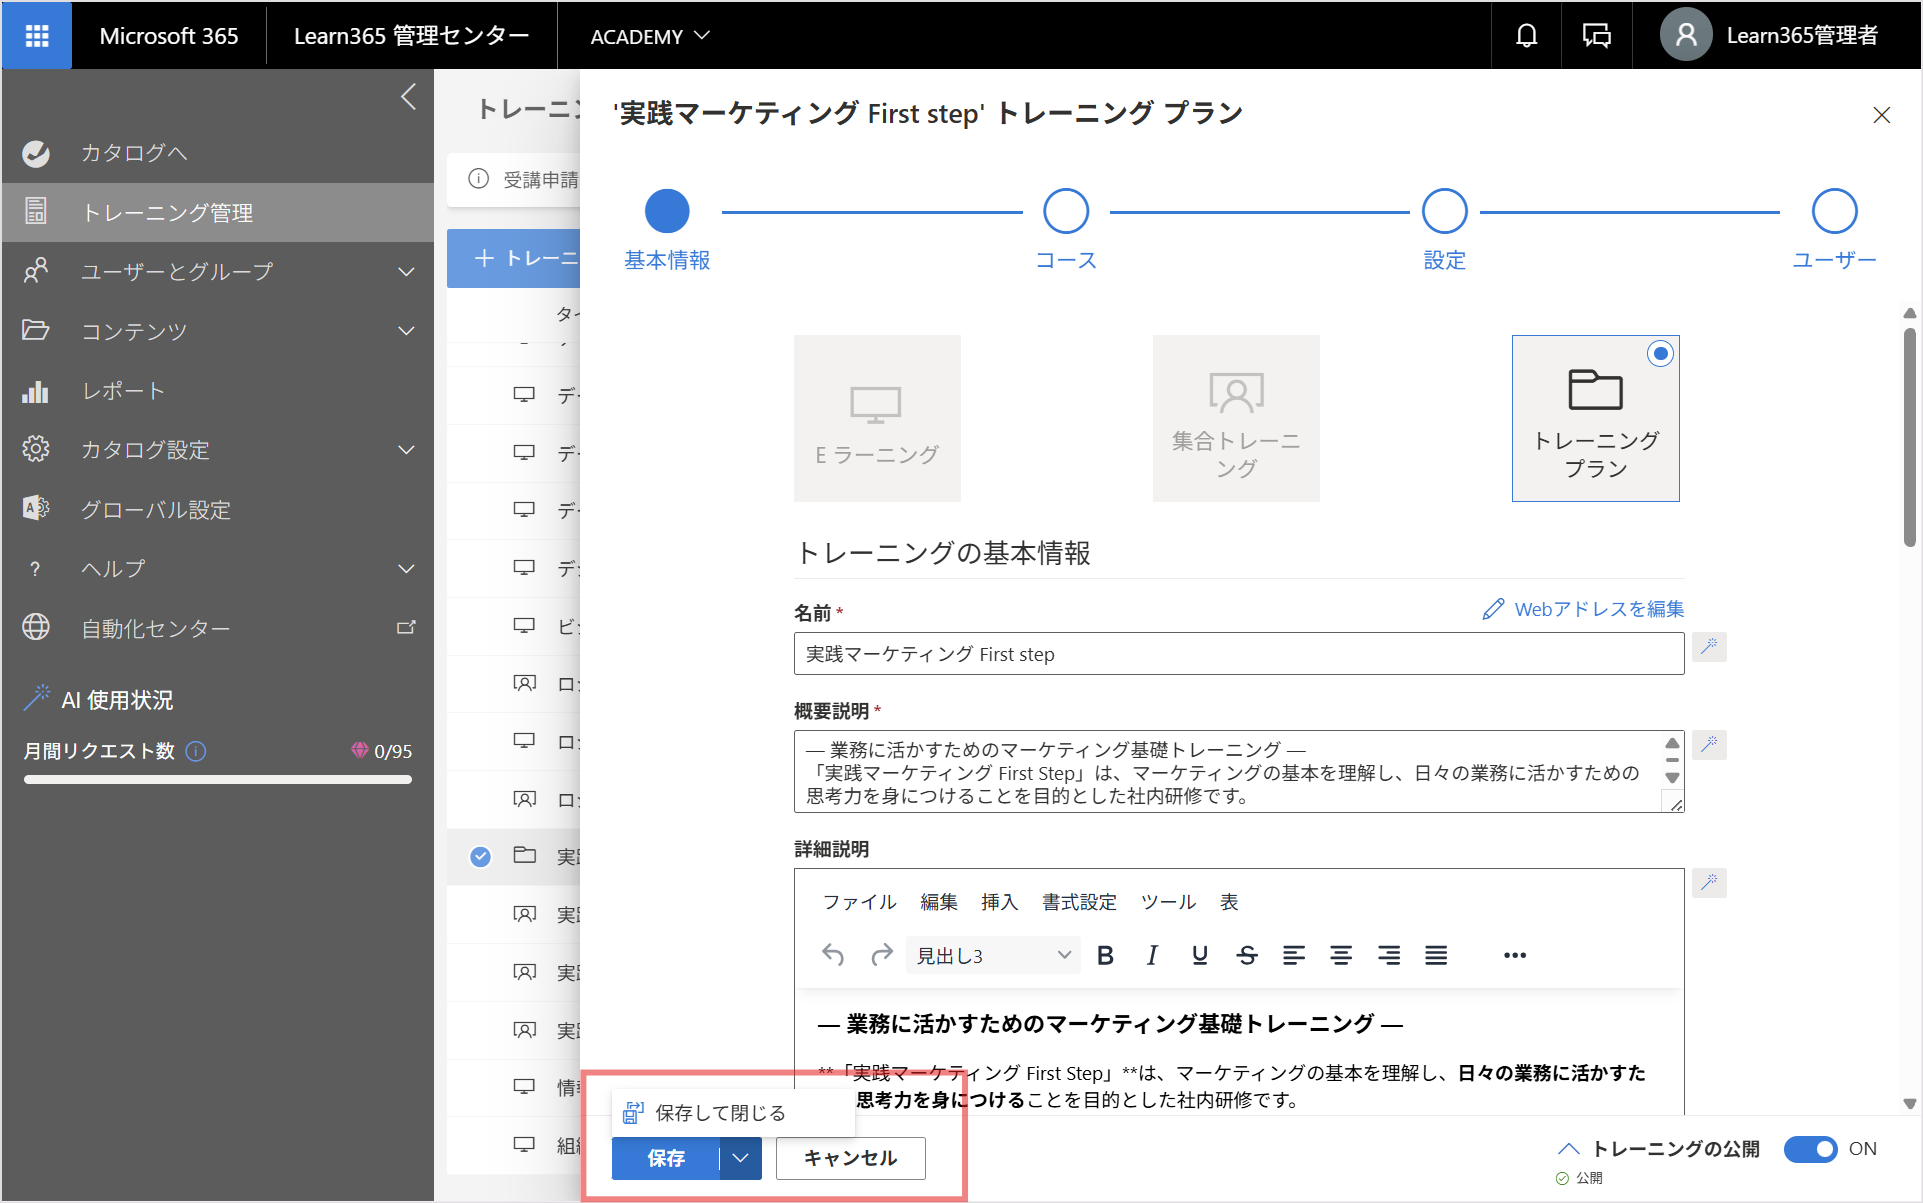
Task: Justify text in editor
Action: [x=1436, y=955]
